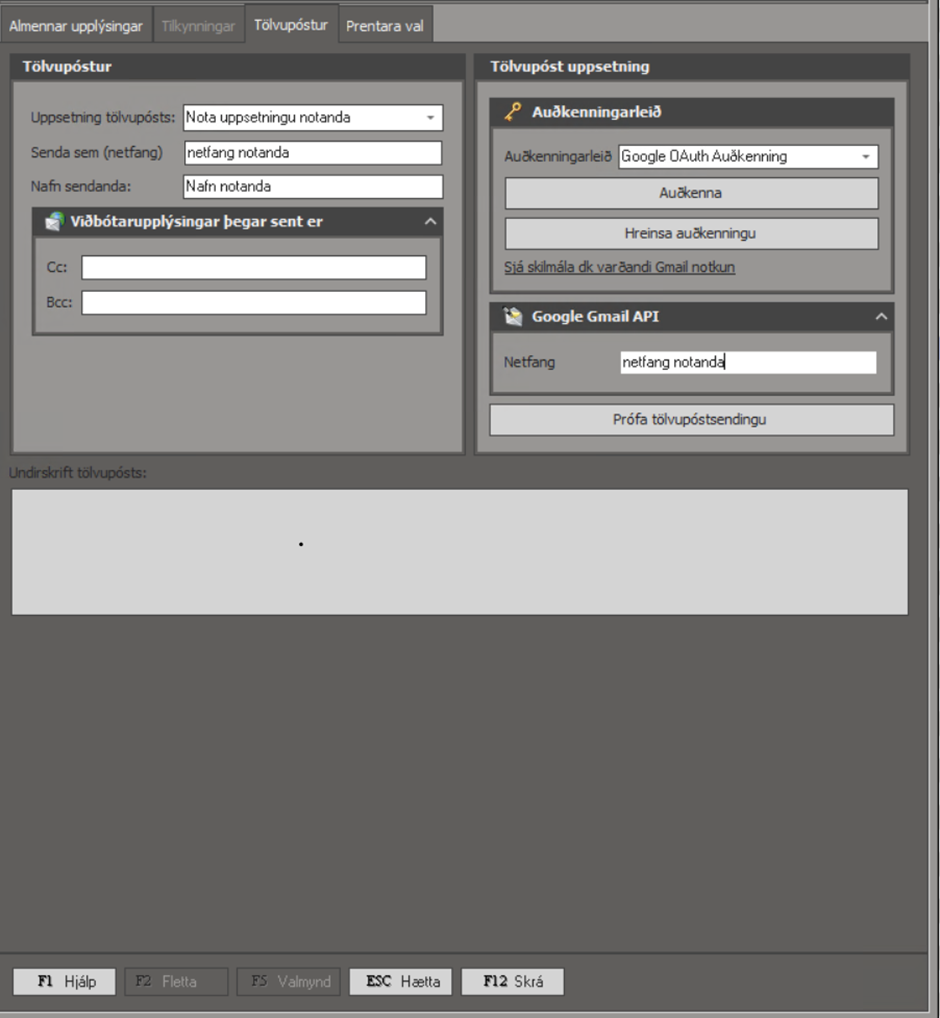Focus the Nafn sendanda text field
Viewport: 940px width, 1018px height.
coord(313,187)
